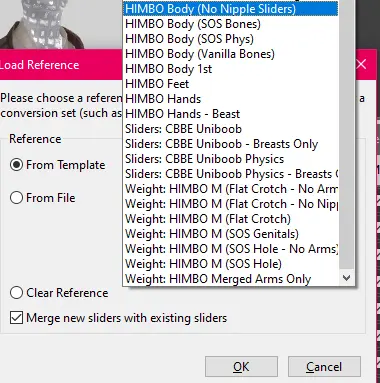380x383 pixels.
Task: Pick the HIMBO Hands entry
Action: 231,99
